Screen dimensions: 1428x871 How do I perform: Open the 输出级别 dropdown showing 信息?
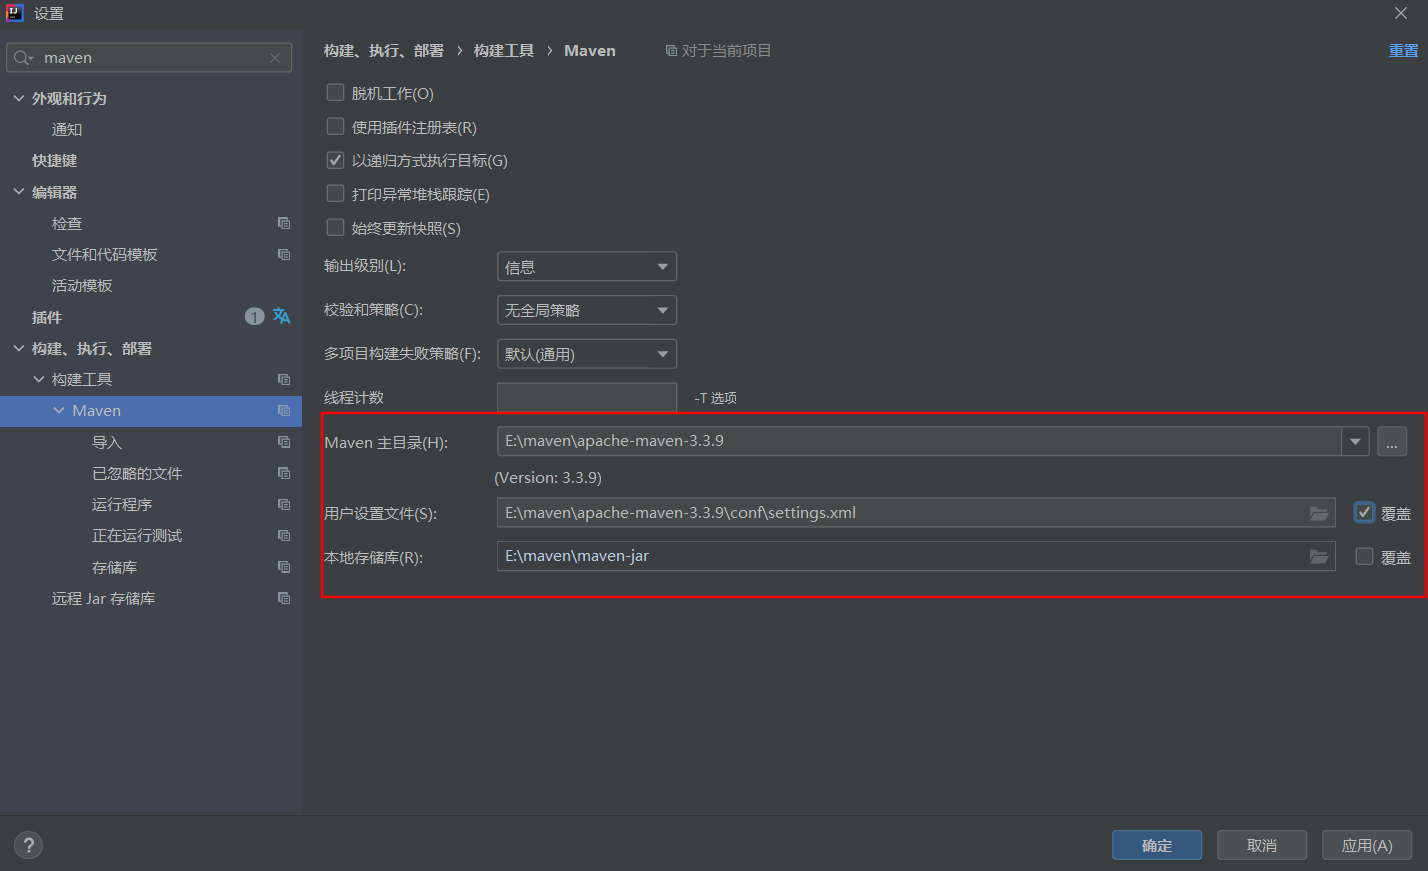coord(587,266)
